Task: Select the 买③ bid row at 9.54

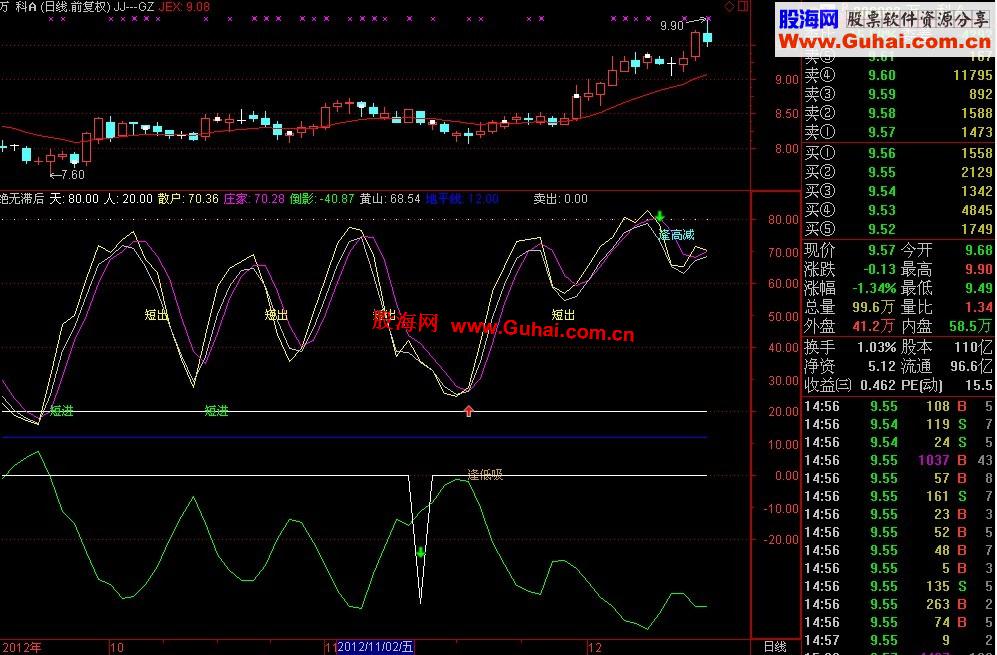Action: point(898,191)
